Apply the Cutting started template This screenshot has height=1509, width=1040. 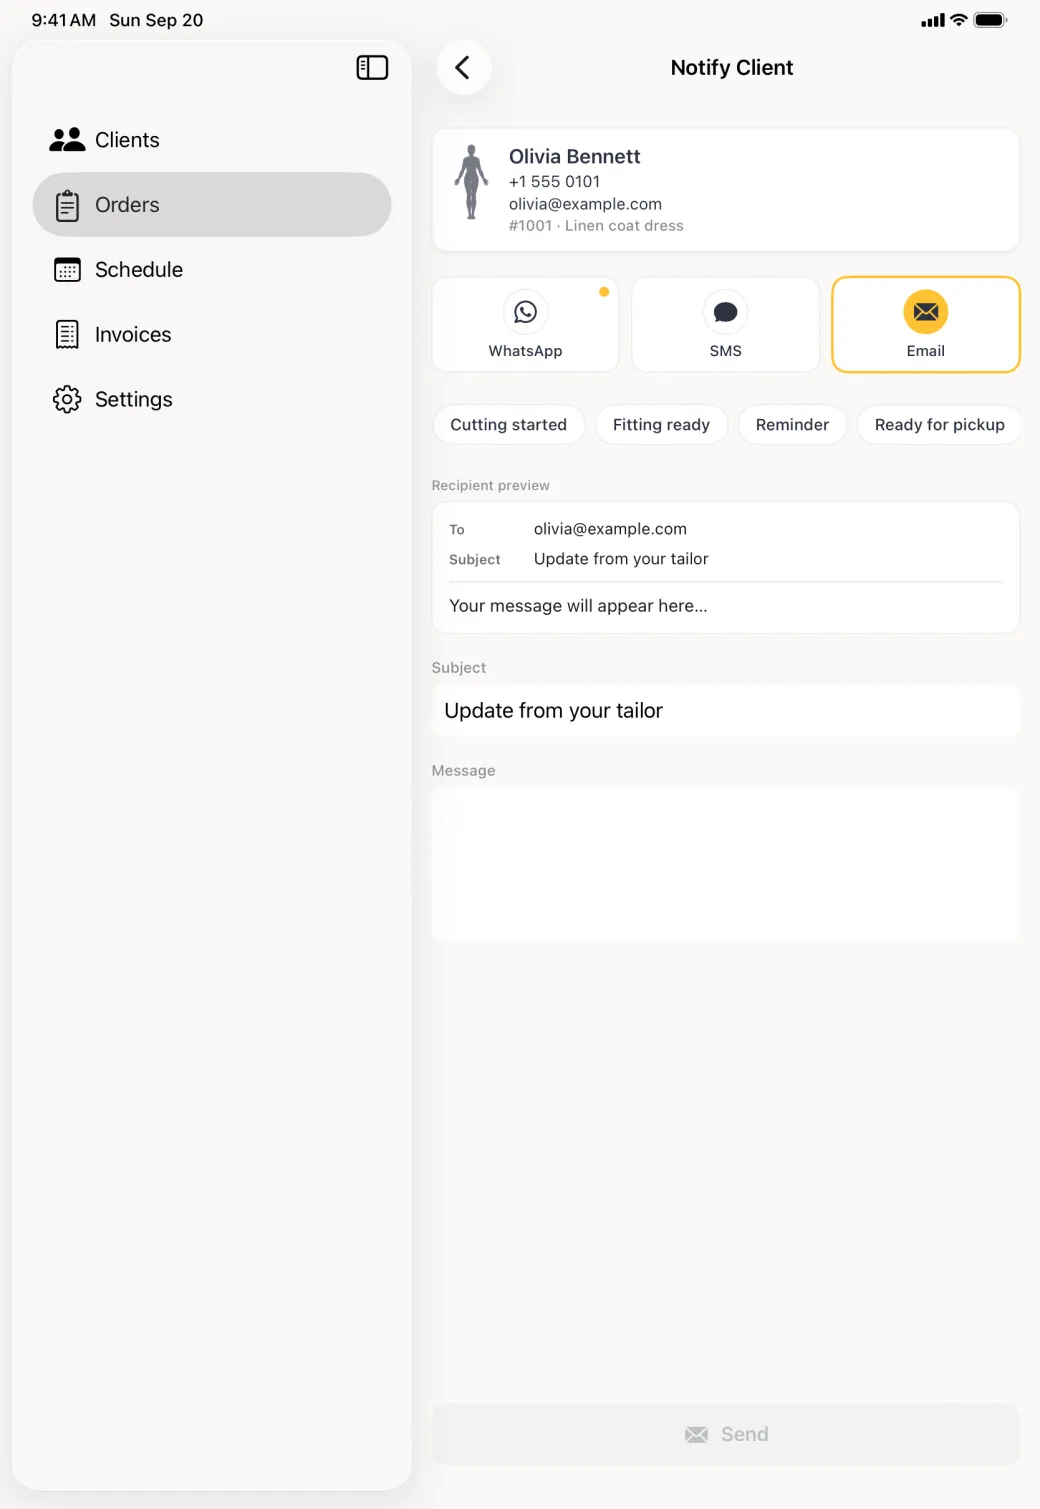(x=508, y=425)
